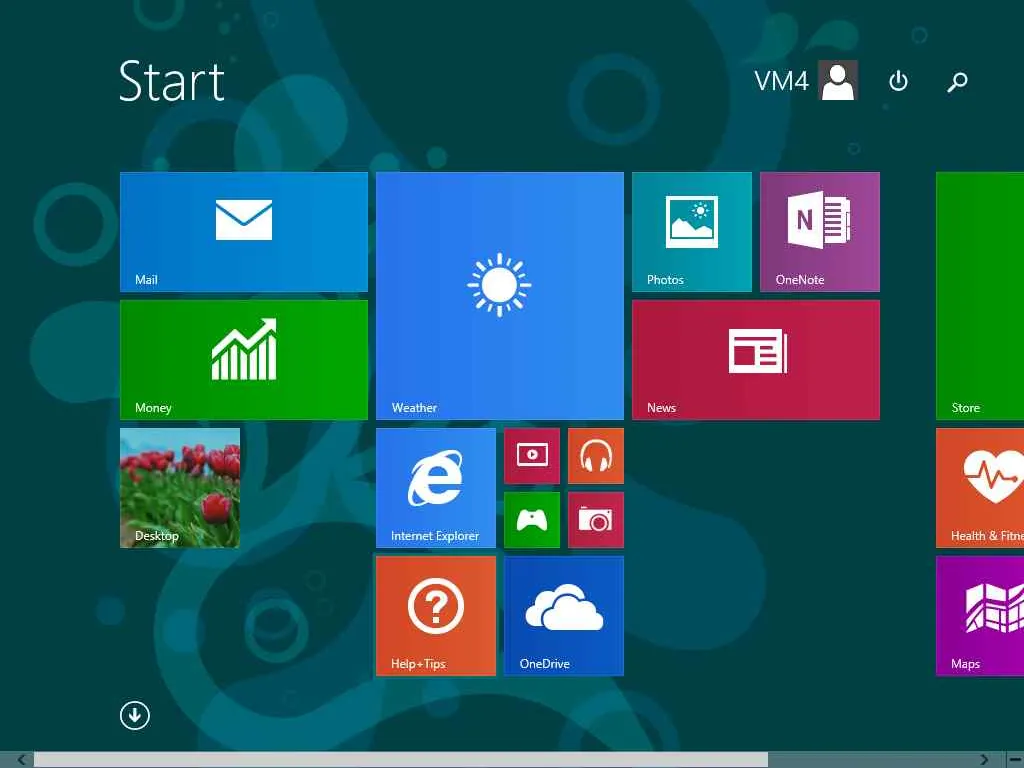Open the Video tile
Image resolution: width=1024 pixels, height=768 pixels.
532,456
